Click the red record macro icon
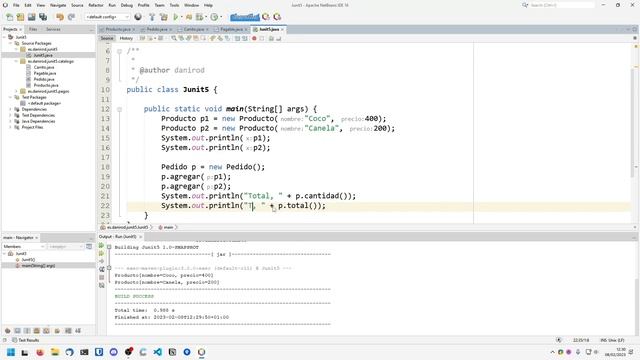Viewport: 640px width, 360px height. click(x=254, y=38)
